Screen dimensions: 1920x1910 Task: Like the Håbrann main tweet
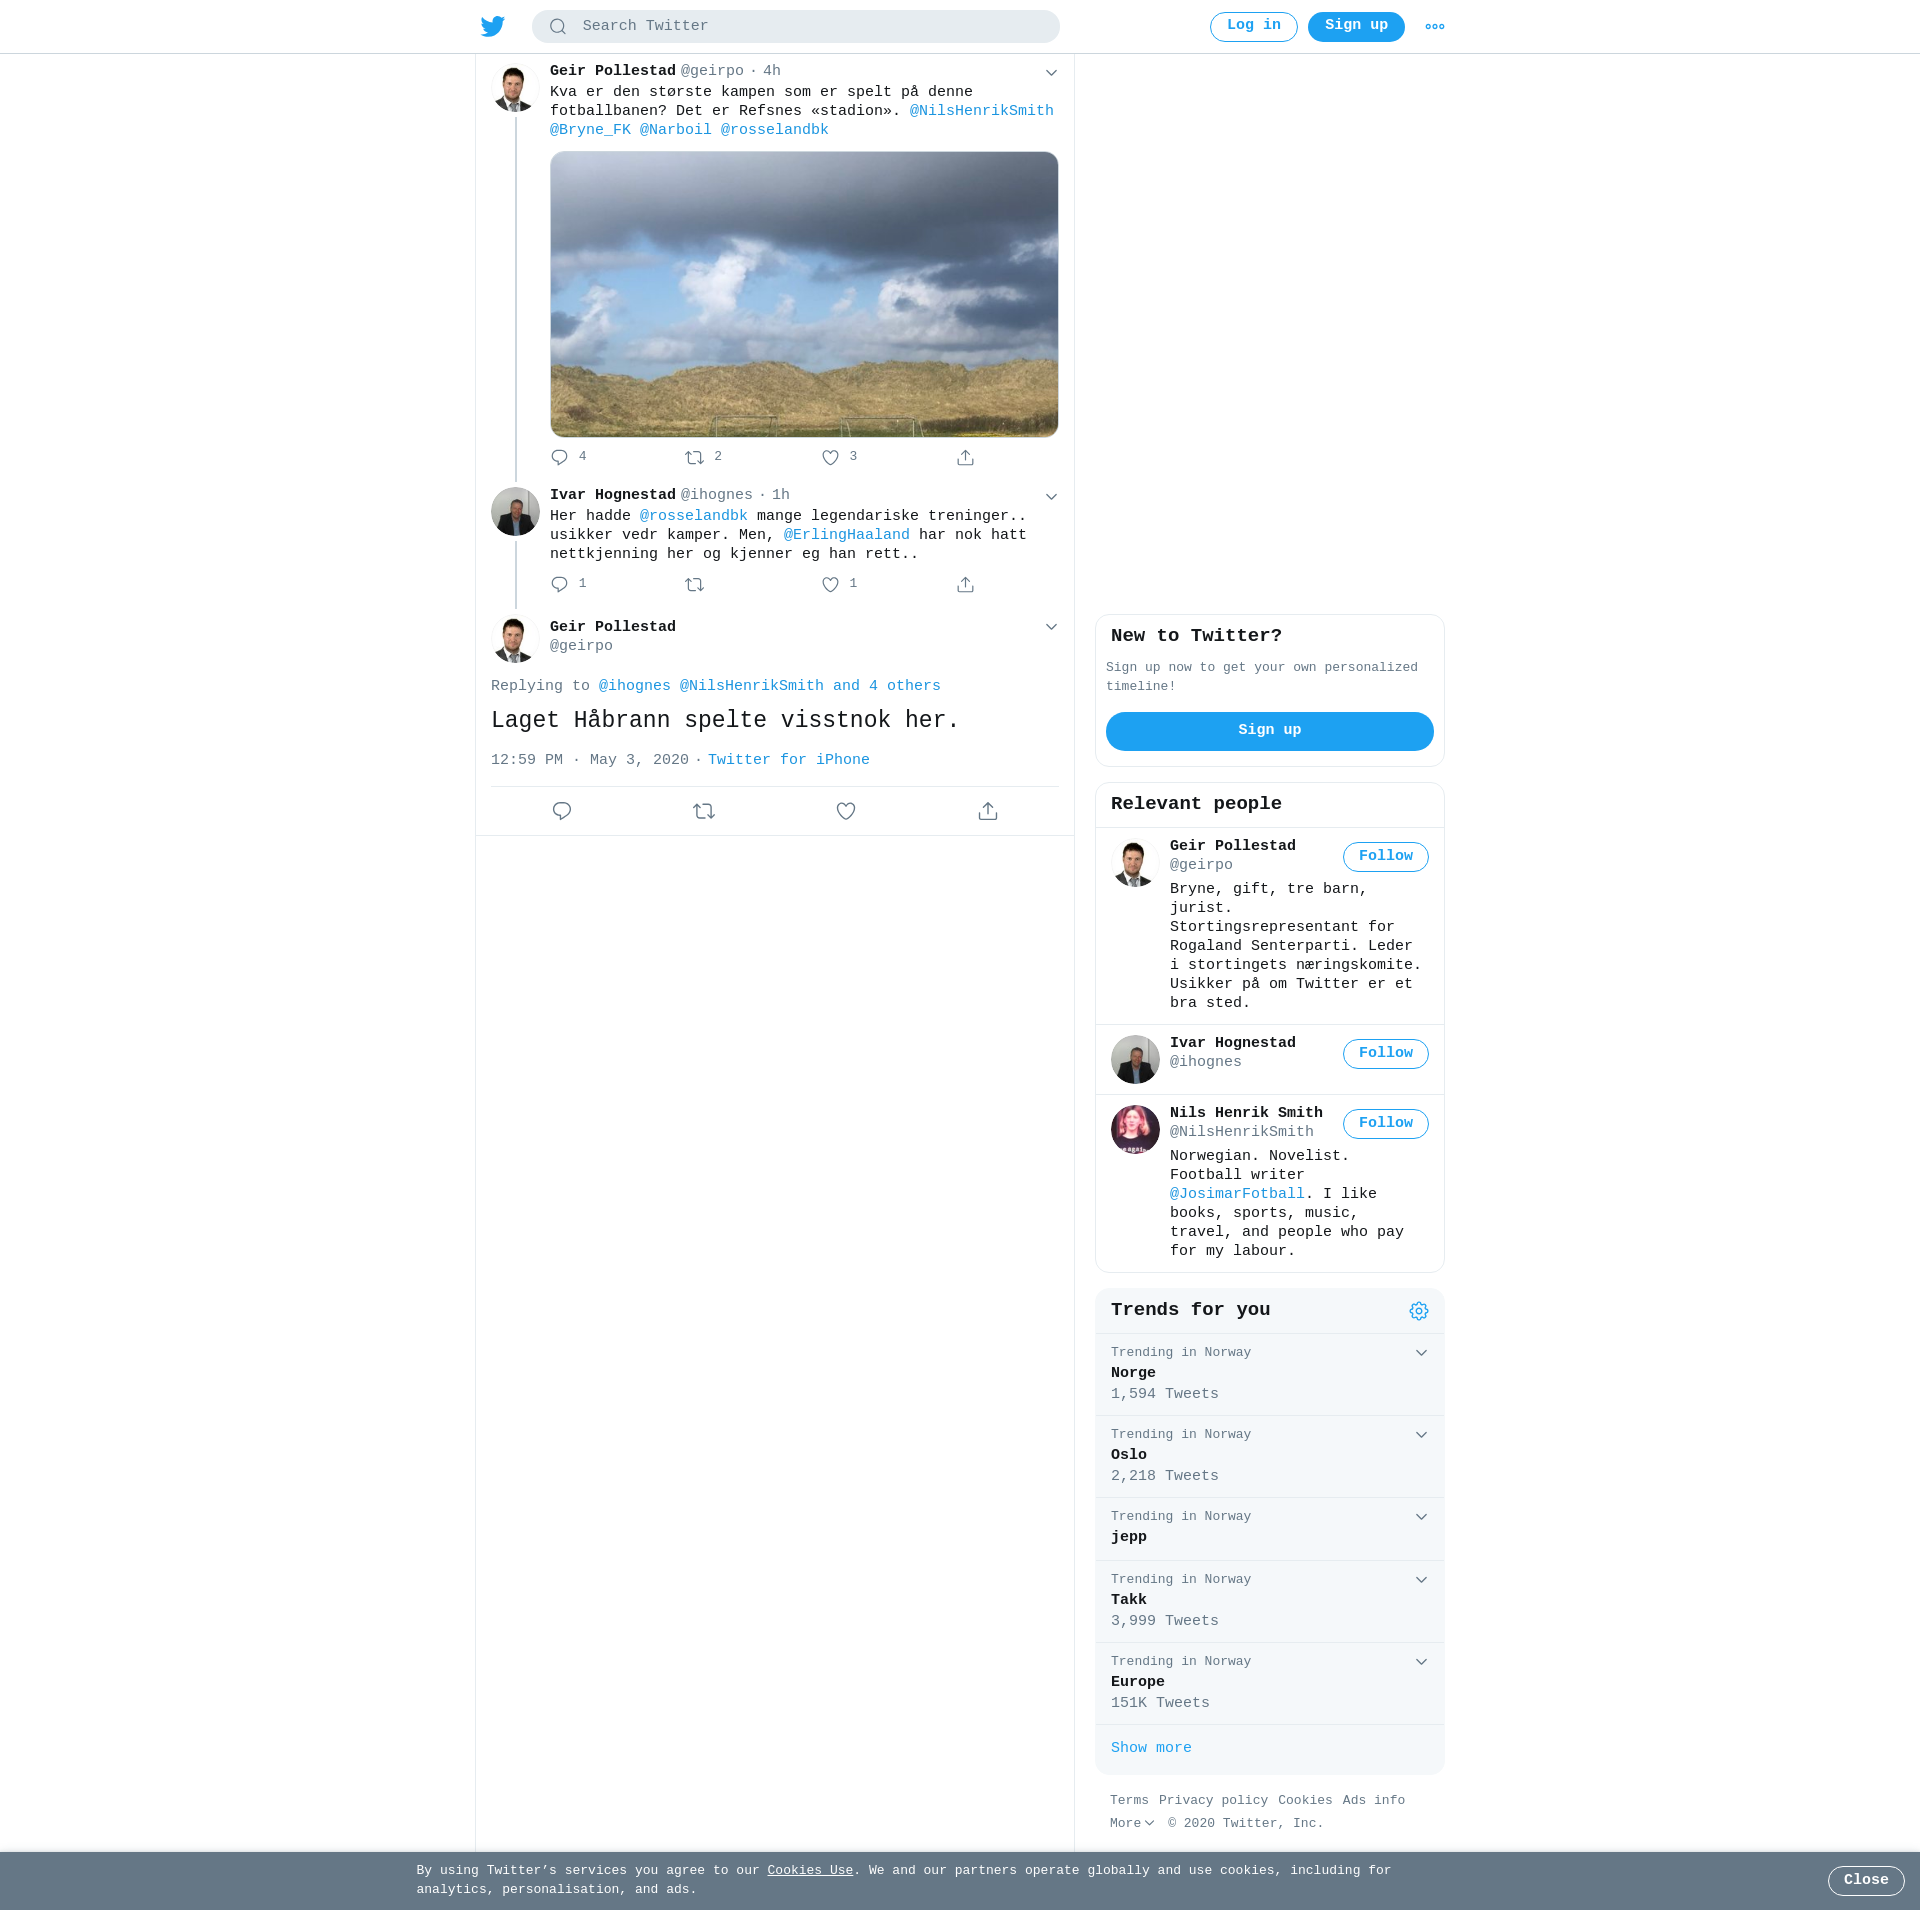pyautogui.click(x=846, y=811)
